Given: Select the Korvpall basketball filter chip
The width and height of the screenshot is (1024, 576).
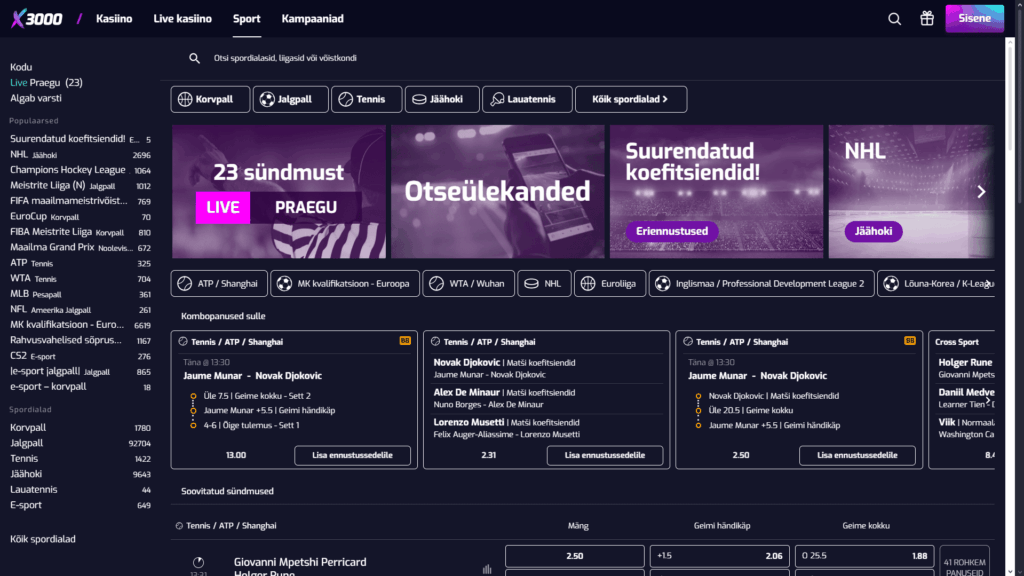Looking at the screenshot, I should pyautogui.click(x=210, y=99).
